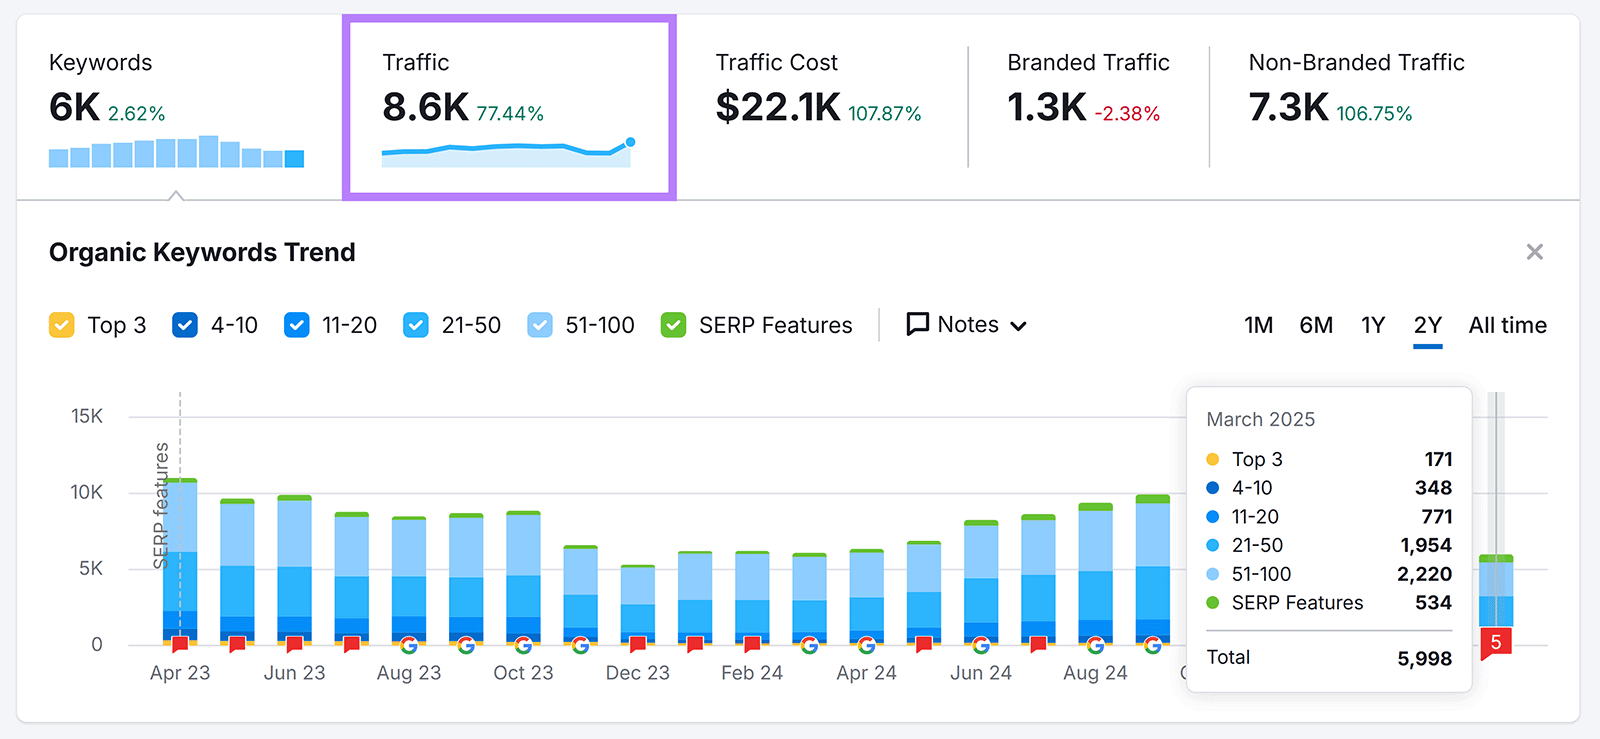This screenshot has height=739, width=1600.
Task: Click the Google update icon at Apr 24
Action: coord(866,645)
